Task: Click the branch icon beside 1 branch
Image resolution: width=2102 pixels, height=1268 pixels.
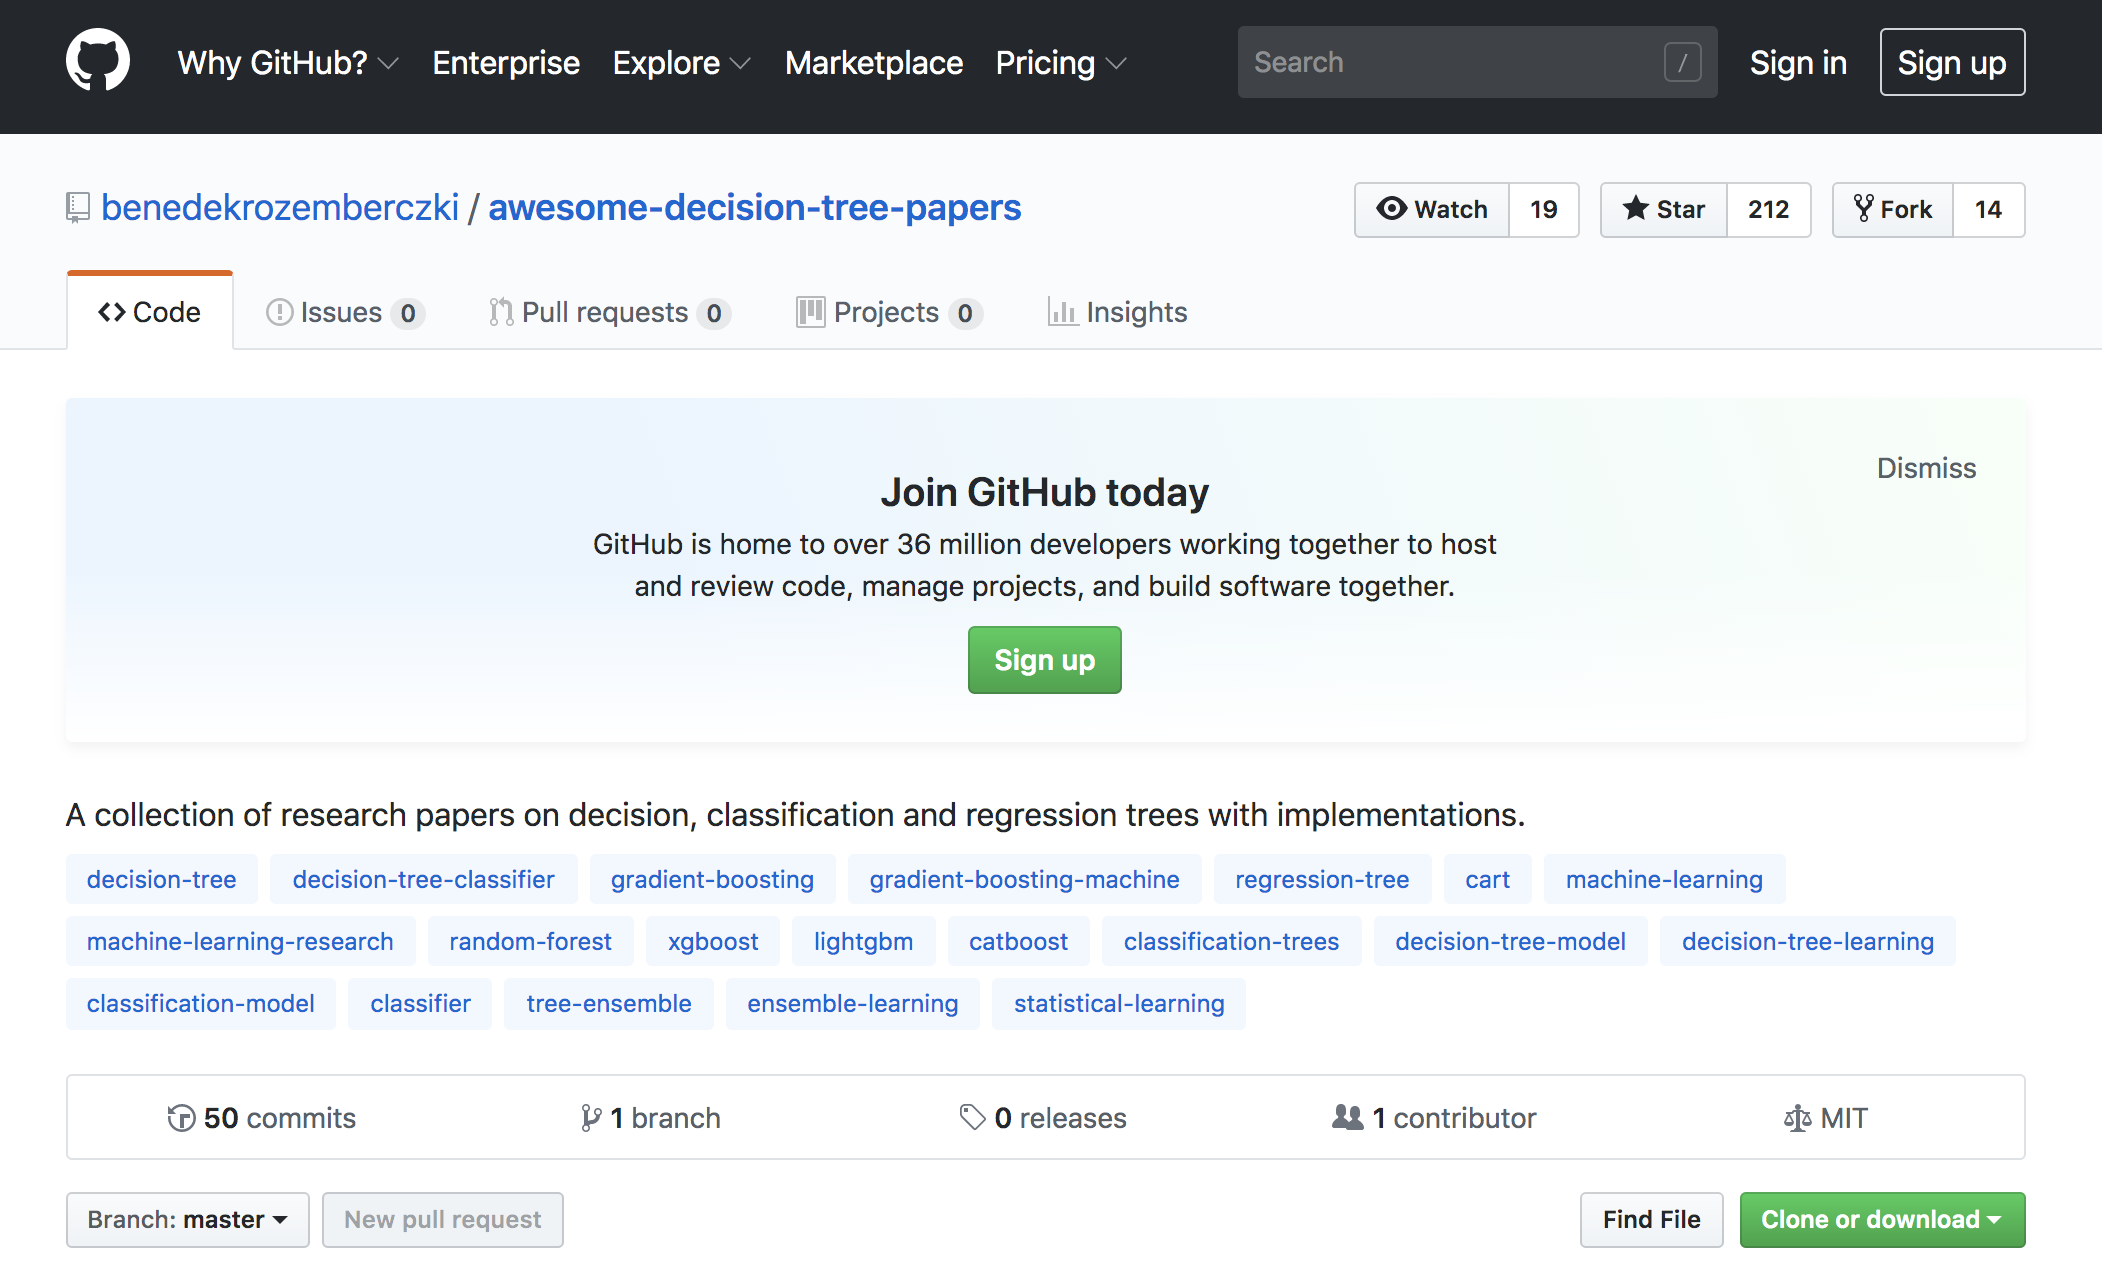Action: [590, 1117]
